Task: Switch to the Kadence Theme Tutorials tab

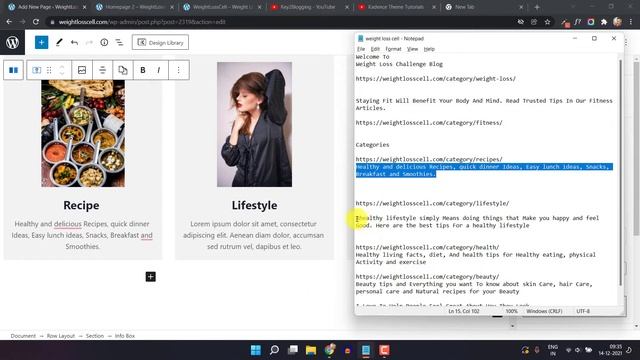Action: tap(396, 7)
